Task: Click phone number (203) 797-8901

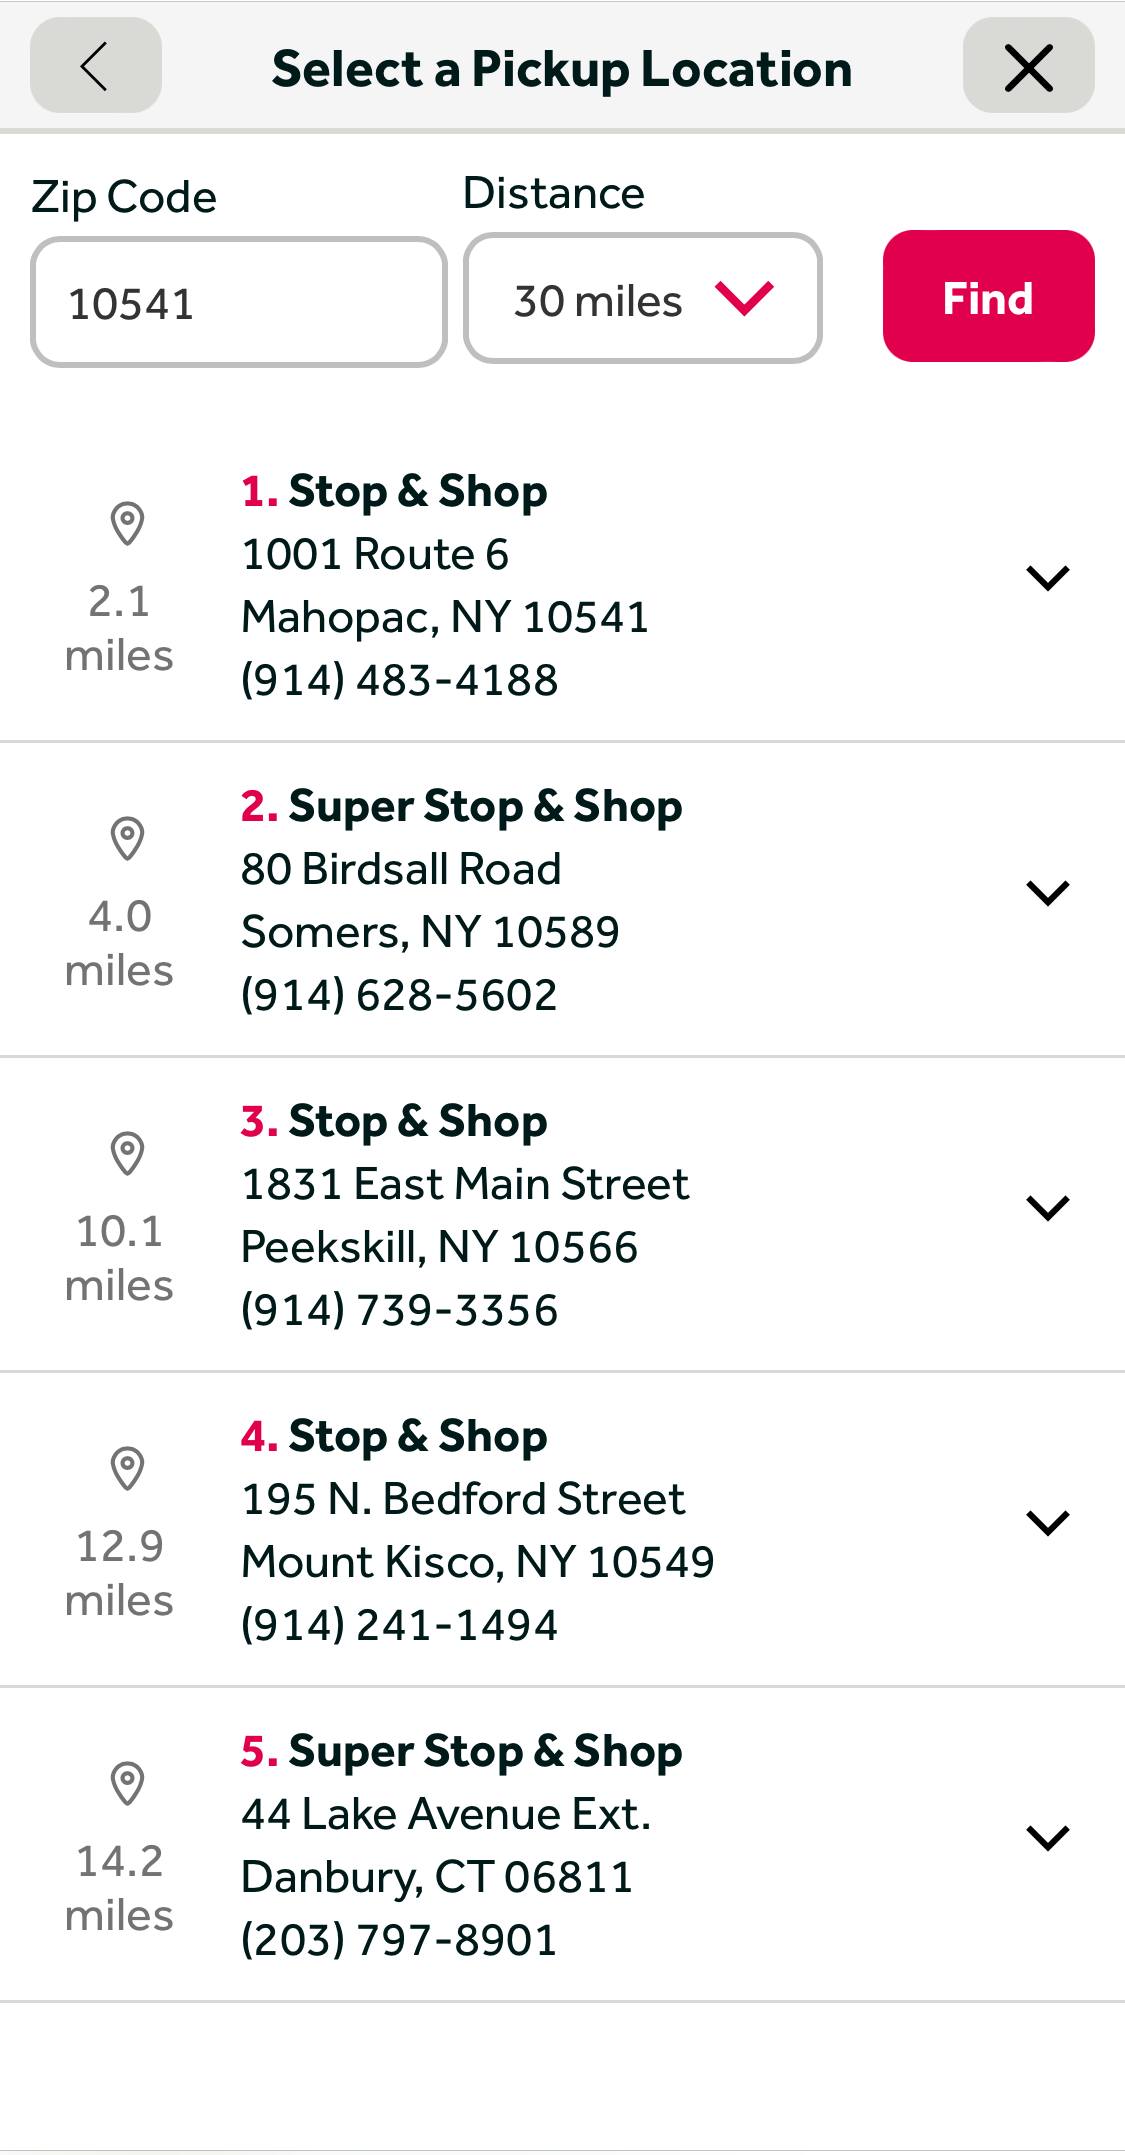Action: click(x=398, y=1938)
